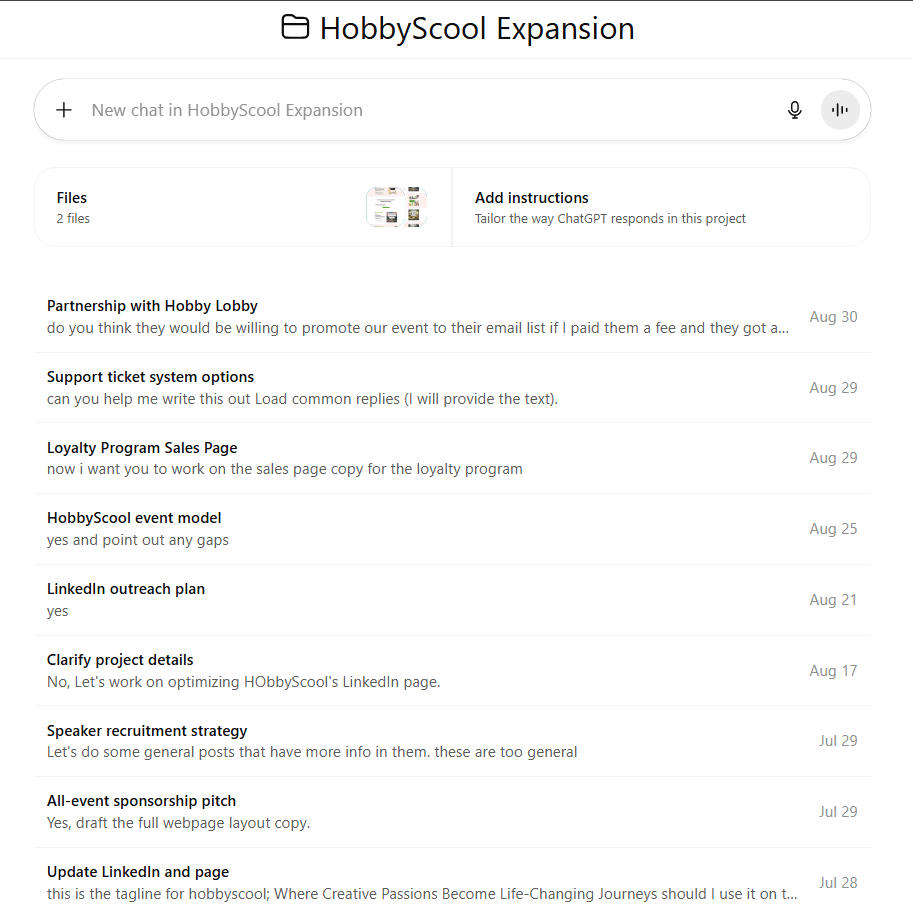Open the All-event sponsorship pitch chat

tap(452, 812)
